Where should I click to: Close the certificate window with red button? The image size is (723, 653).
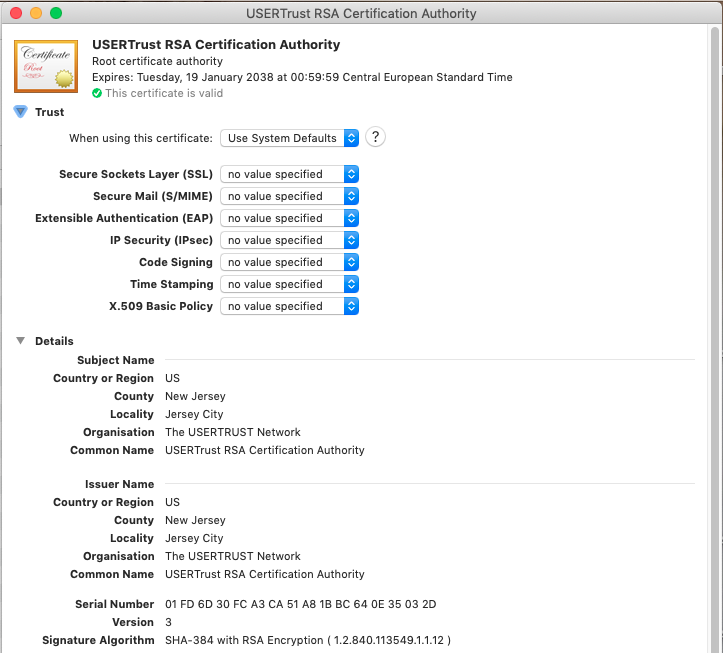pyautogui.click(x=15, y=13)
